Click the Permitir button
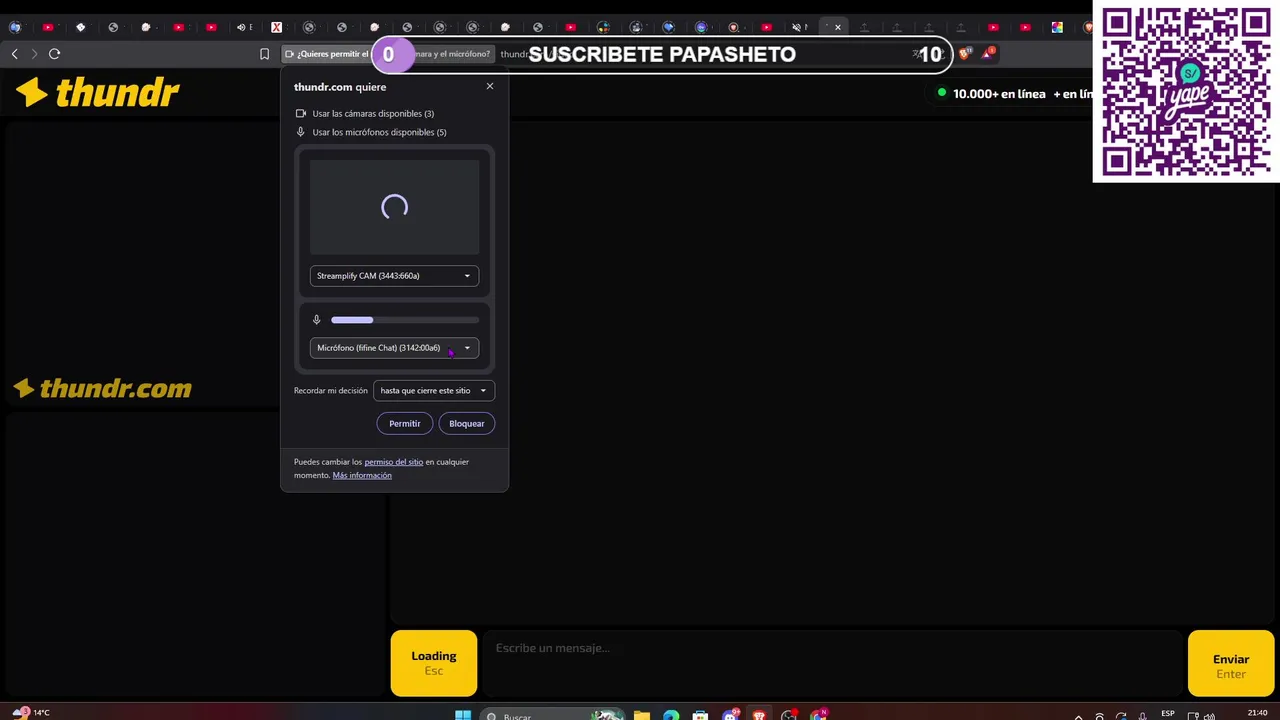Viewport: 1280px width, 720px height. [405, 424]
